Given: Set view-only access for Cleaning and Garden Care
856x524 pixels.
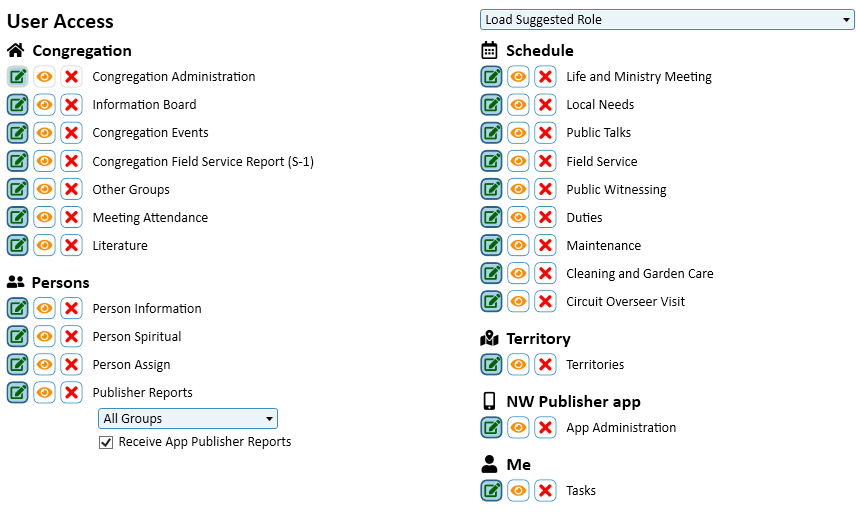Looking at the screenshot, I should tap(518, 274).
